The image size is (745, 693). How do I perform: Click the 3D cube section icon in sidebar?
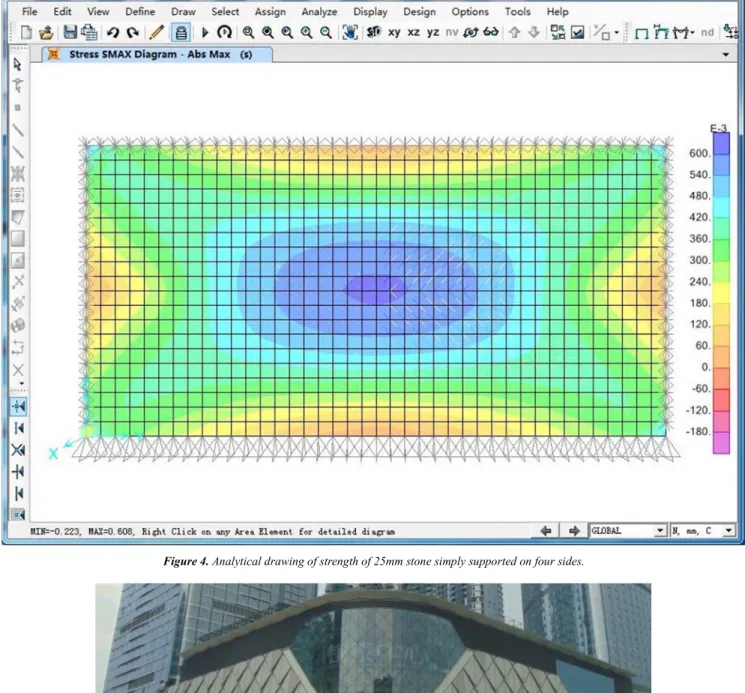pos(18,325)
